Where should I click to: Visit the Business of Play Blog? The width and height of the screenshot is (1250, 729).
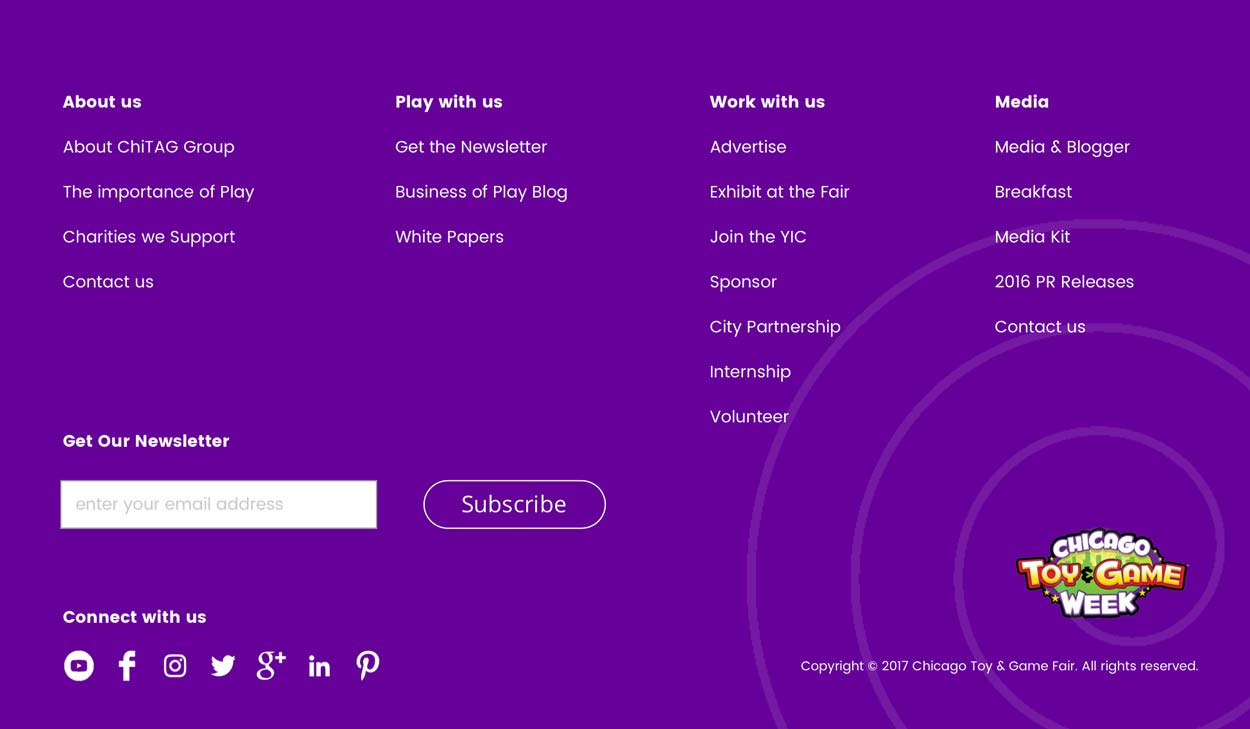point(481,192)
